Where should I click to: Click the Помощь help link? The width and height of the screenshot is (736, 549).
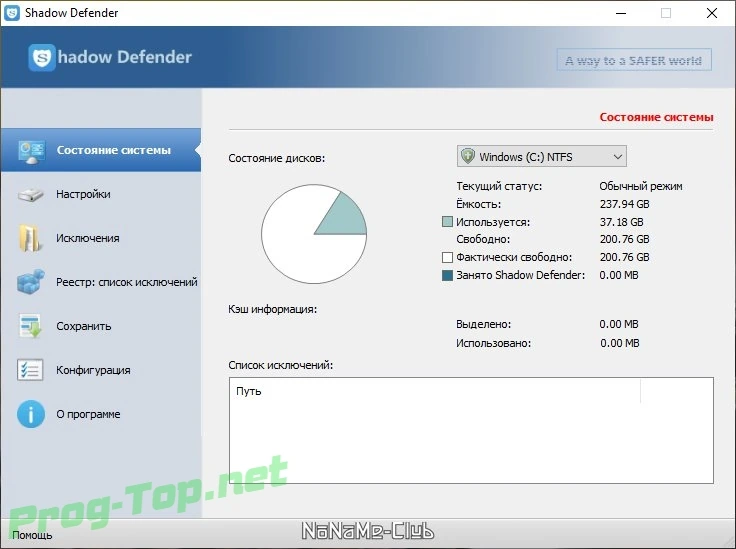tap(32, 535)
